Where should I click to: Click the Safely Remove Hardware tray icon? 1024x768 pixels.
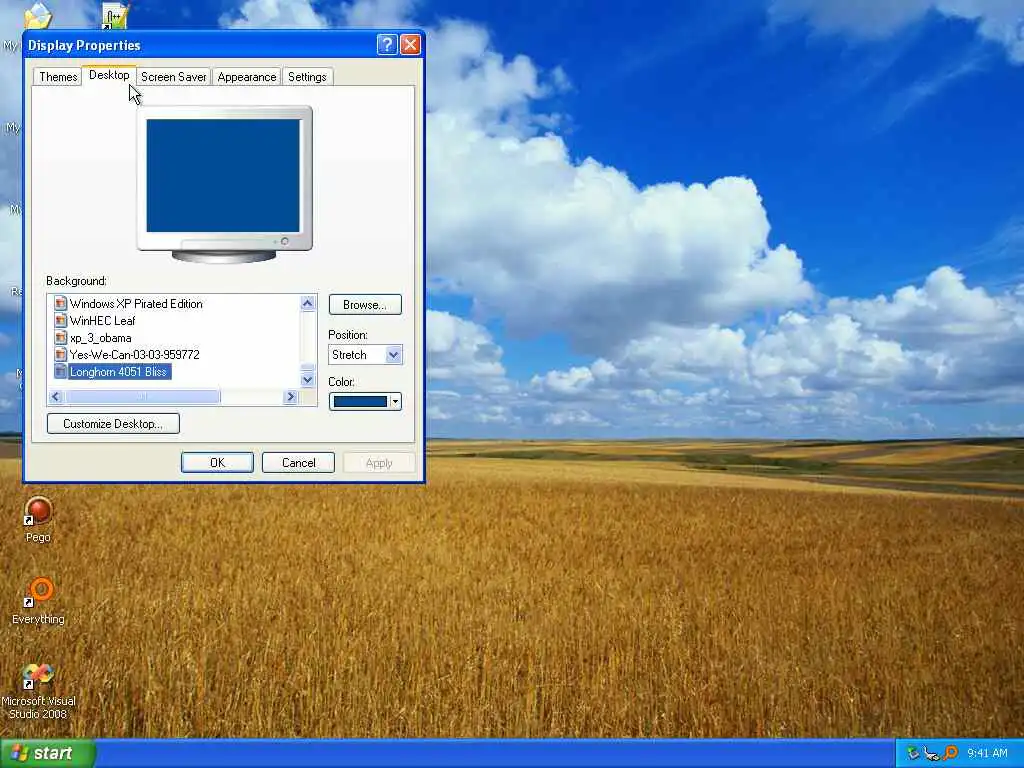(913, 753)
